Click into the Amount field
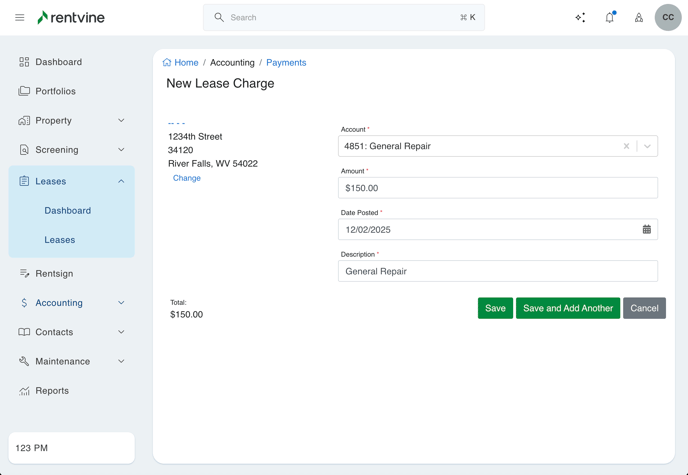 (x=497, y=188)
